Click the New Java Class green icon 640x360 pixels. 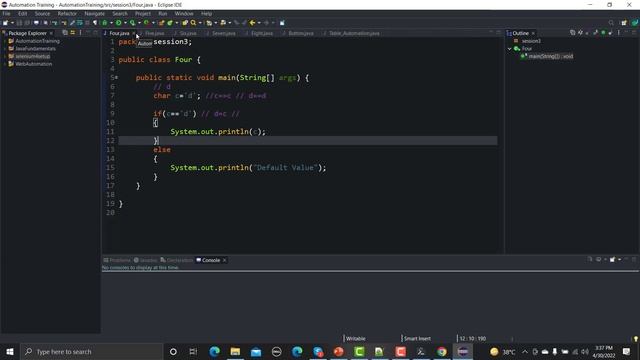[x=170, y=23]
